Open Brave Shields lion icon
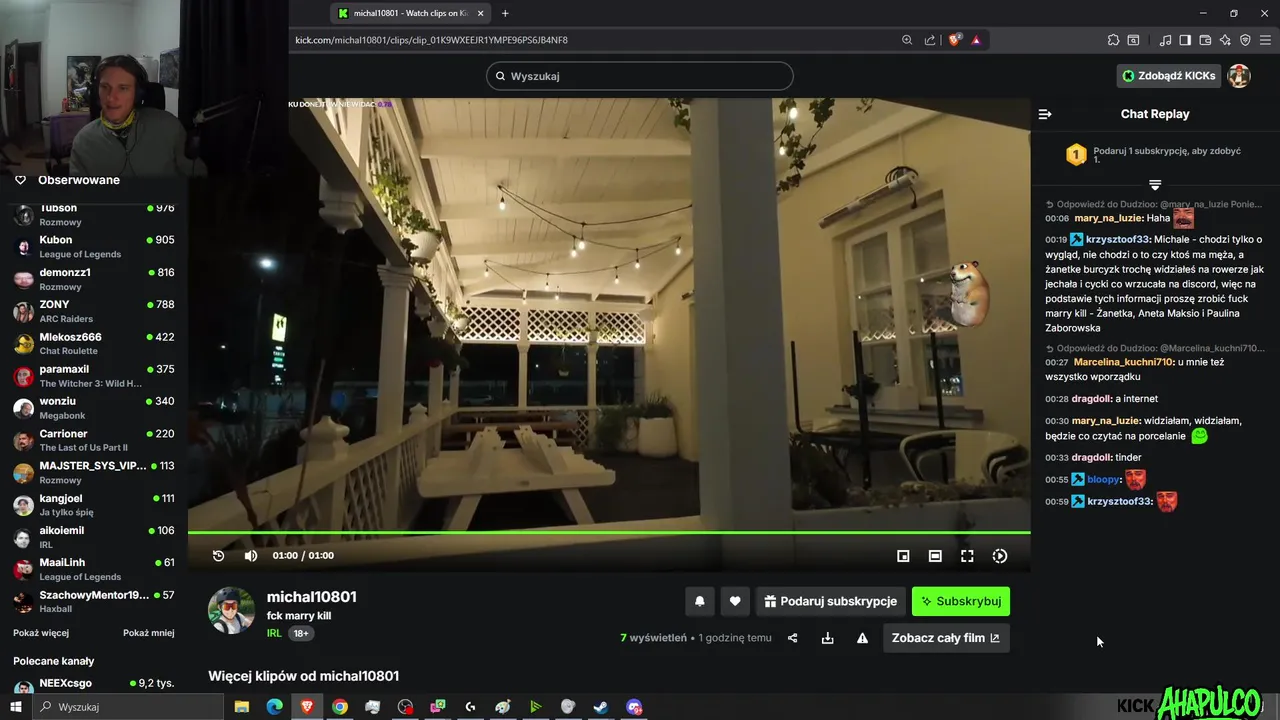The image size is (1280, 720). click(x=954, y=40)
